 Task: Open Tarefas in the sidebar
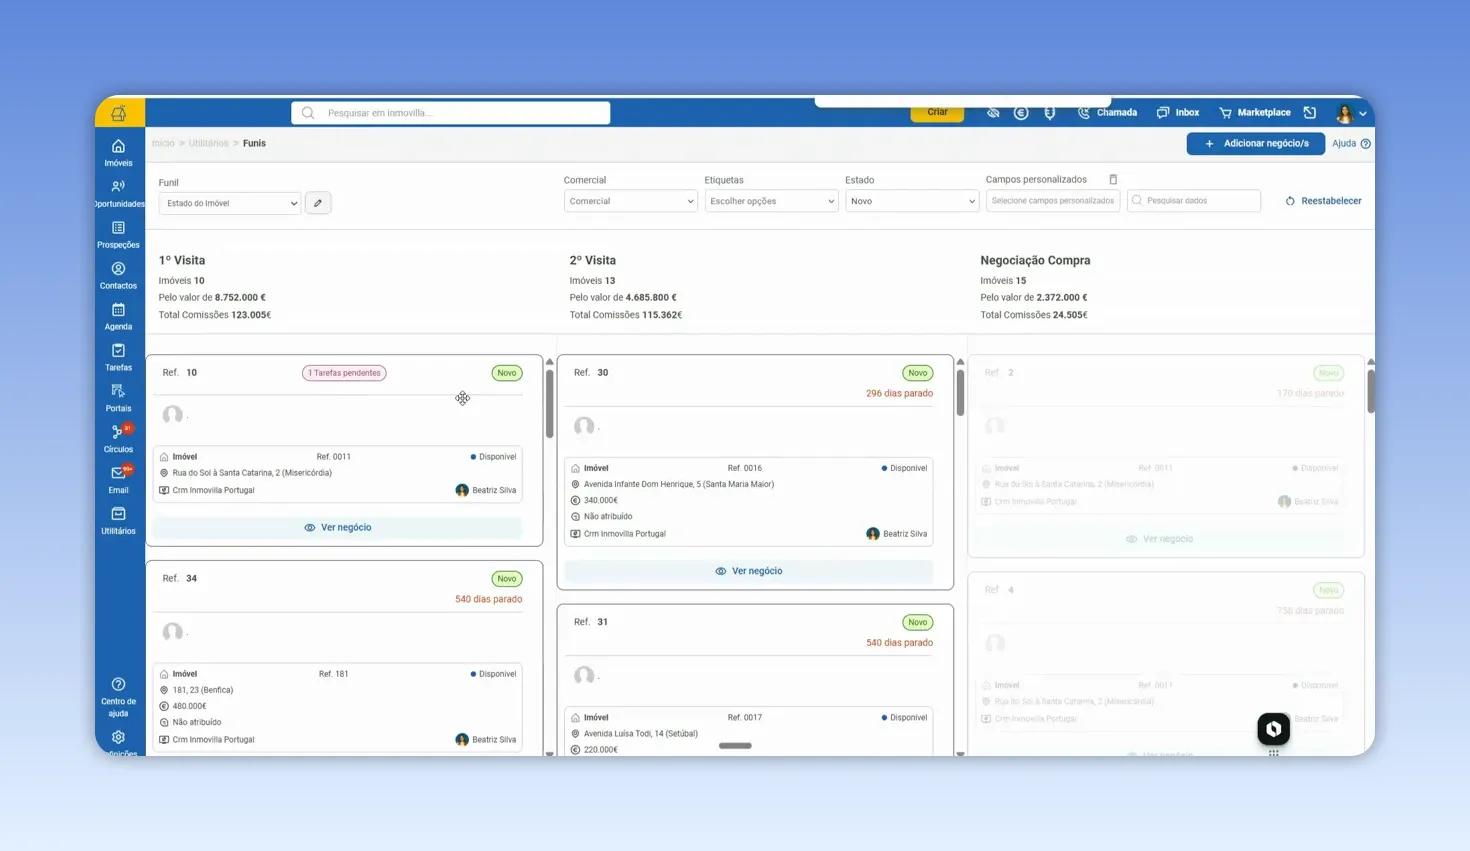pos(118,358)
